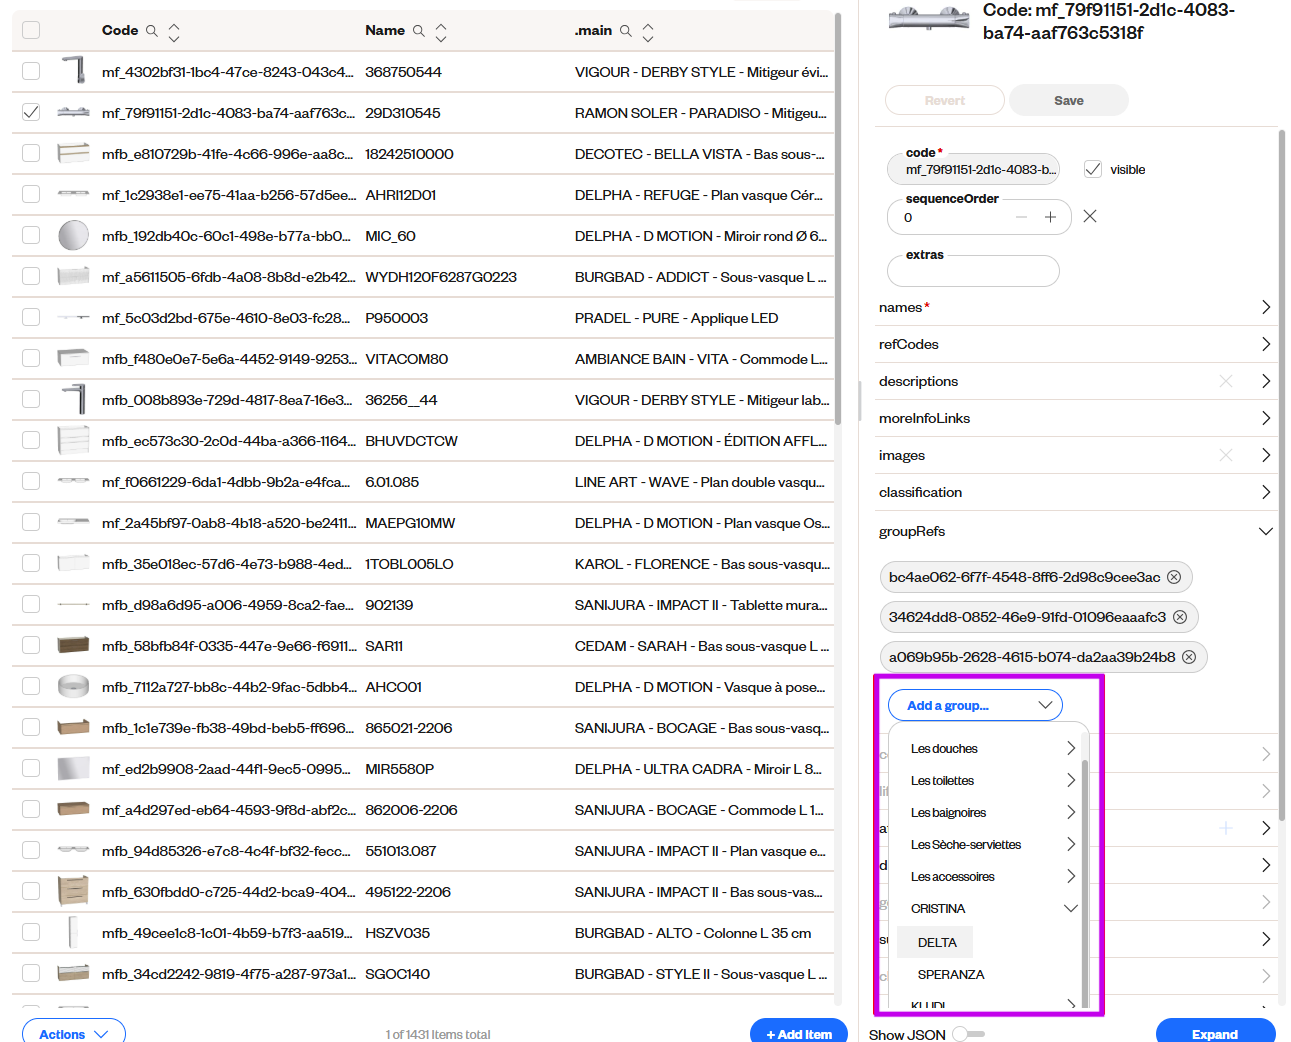1291x1042 pixels.
Task: Select checkbox for row P950003
Action: (31, 317)
